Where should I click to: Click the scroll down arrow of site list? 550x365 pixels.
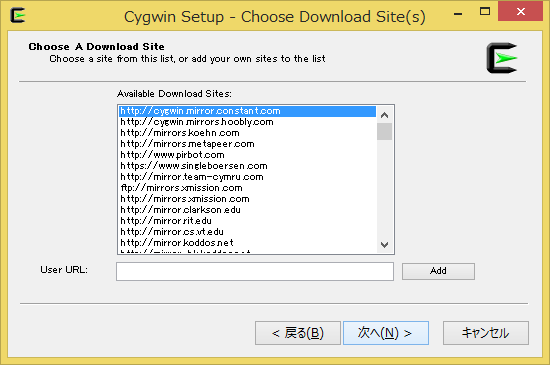(384, 244)
